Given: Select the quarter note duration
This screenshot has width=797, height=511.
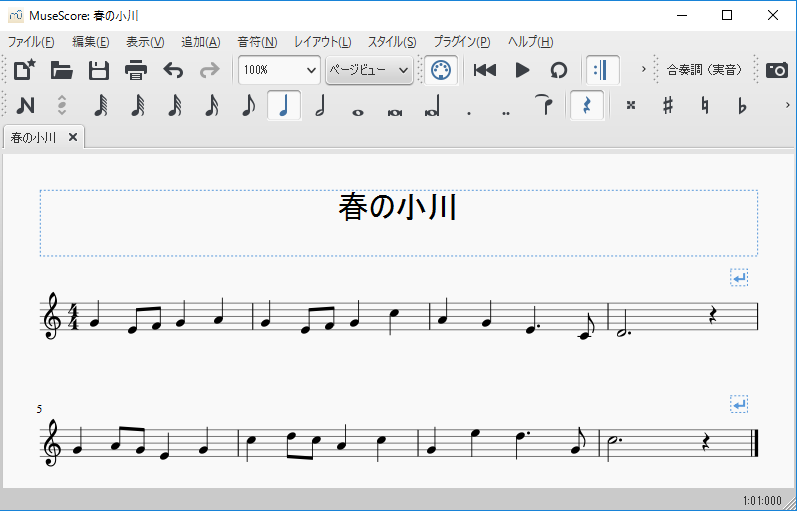Looking at the screenshot, I should (x=285, y=105).
